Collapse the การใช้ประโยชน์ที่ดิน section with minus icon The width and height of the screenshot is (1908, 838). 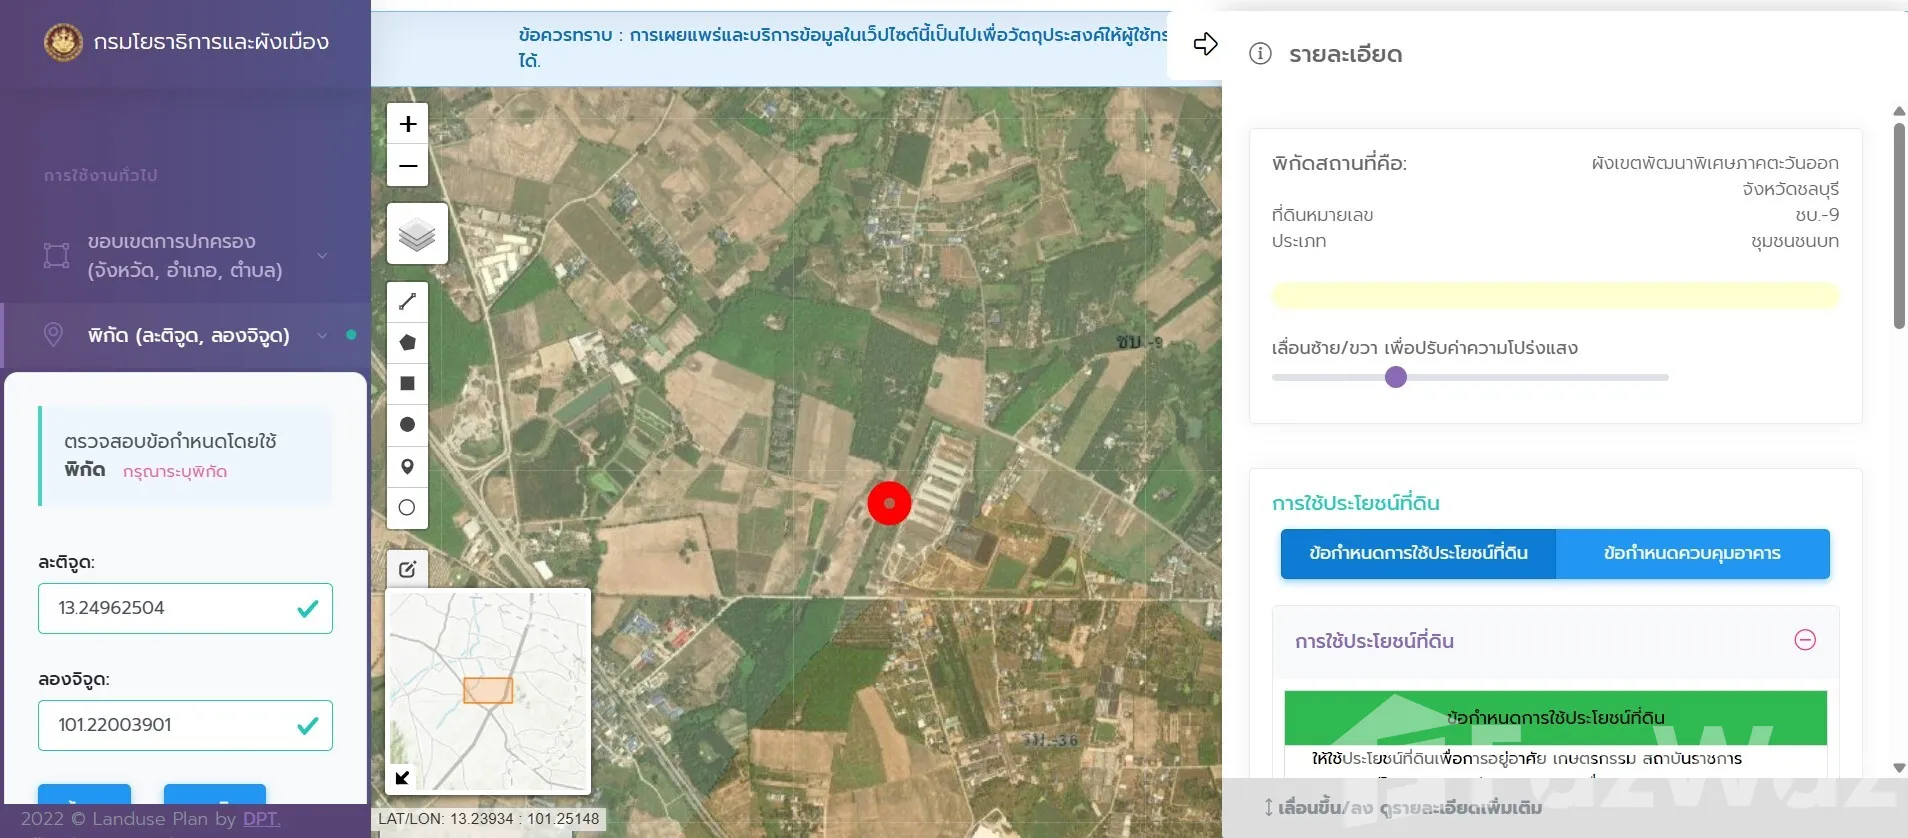click(x=1804, y=640)
